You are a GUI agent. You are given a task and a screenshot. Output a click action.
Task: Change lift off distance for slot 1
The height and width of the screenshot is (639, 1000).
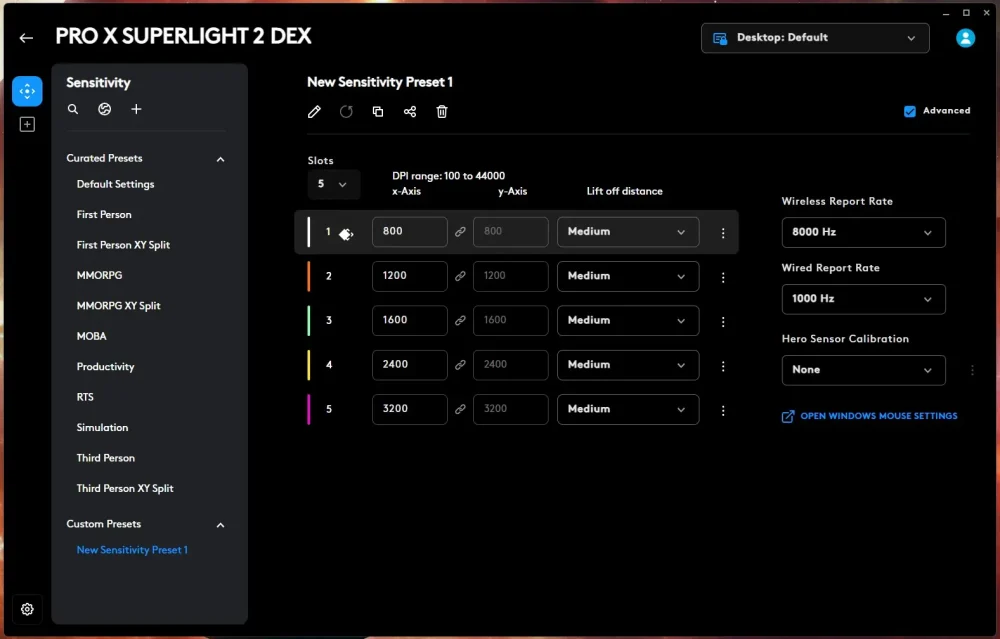pos(628,231)
